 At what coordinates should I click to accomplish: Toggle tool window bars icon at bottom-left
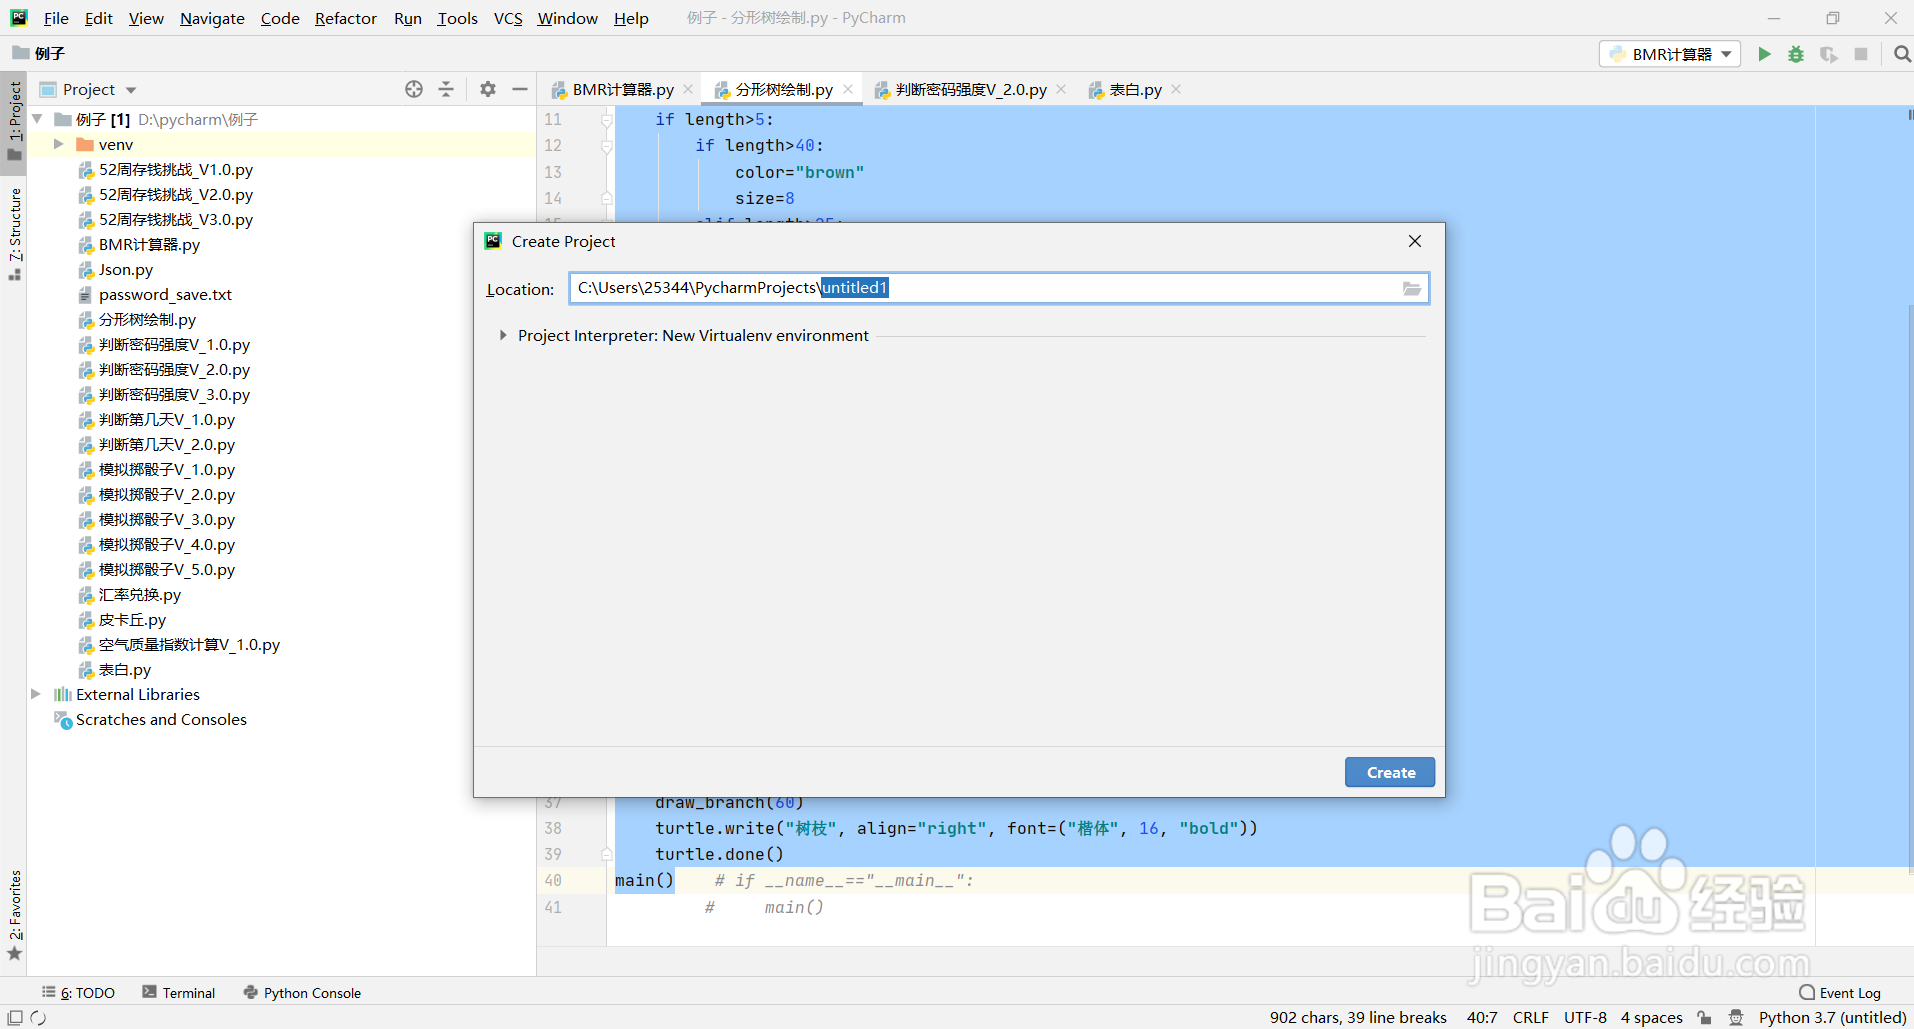point(15,1018)
